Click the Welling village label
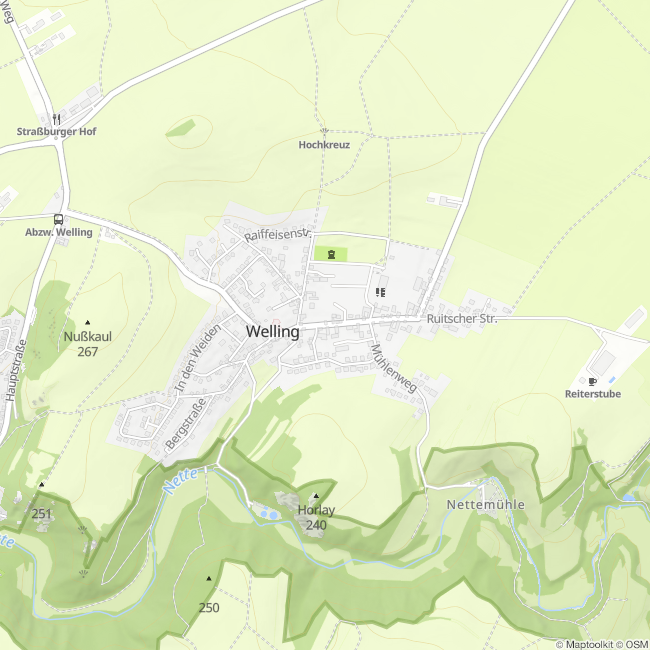Viewport: 650px width, 650px height. click(273, 332)
